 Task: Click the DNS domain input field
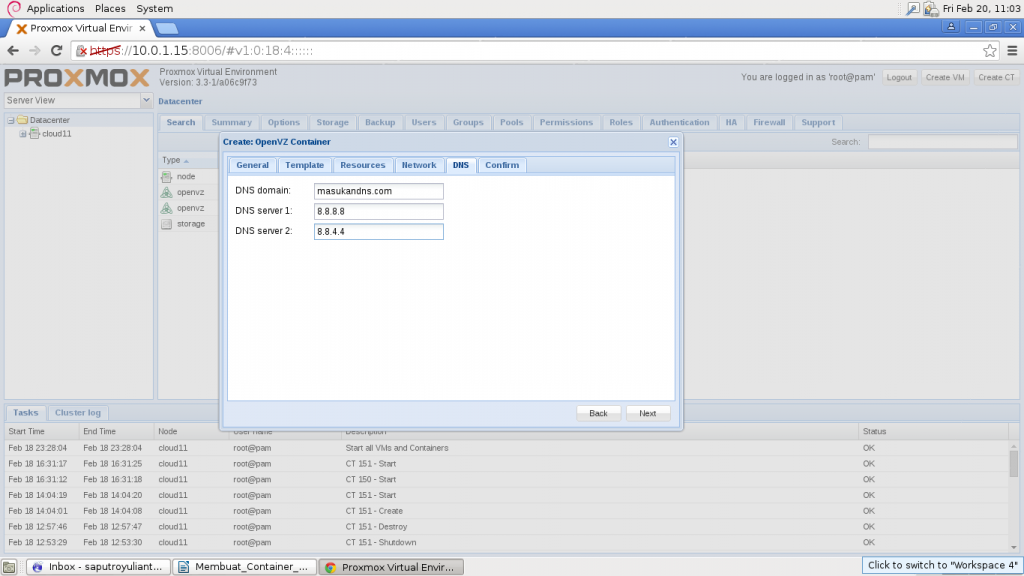pos(379,191)
